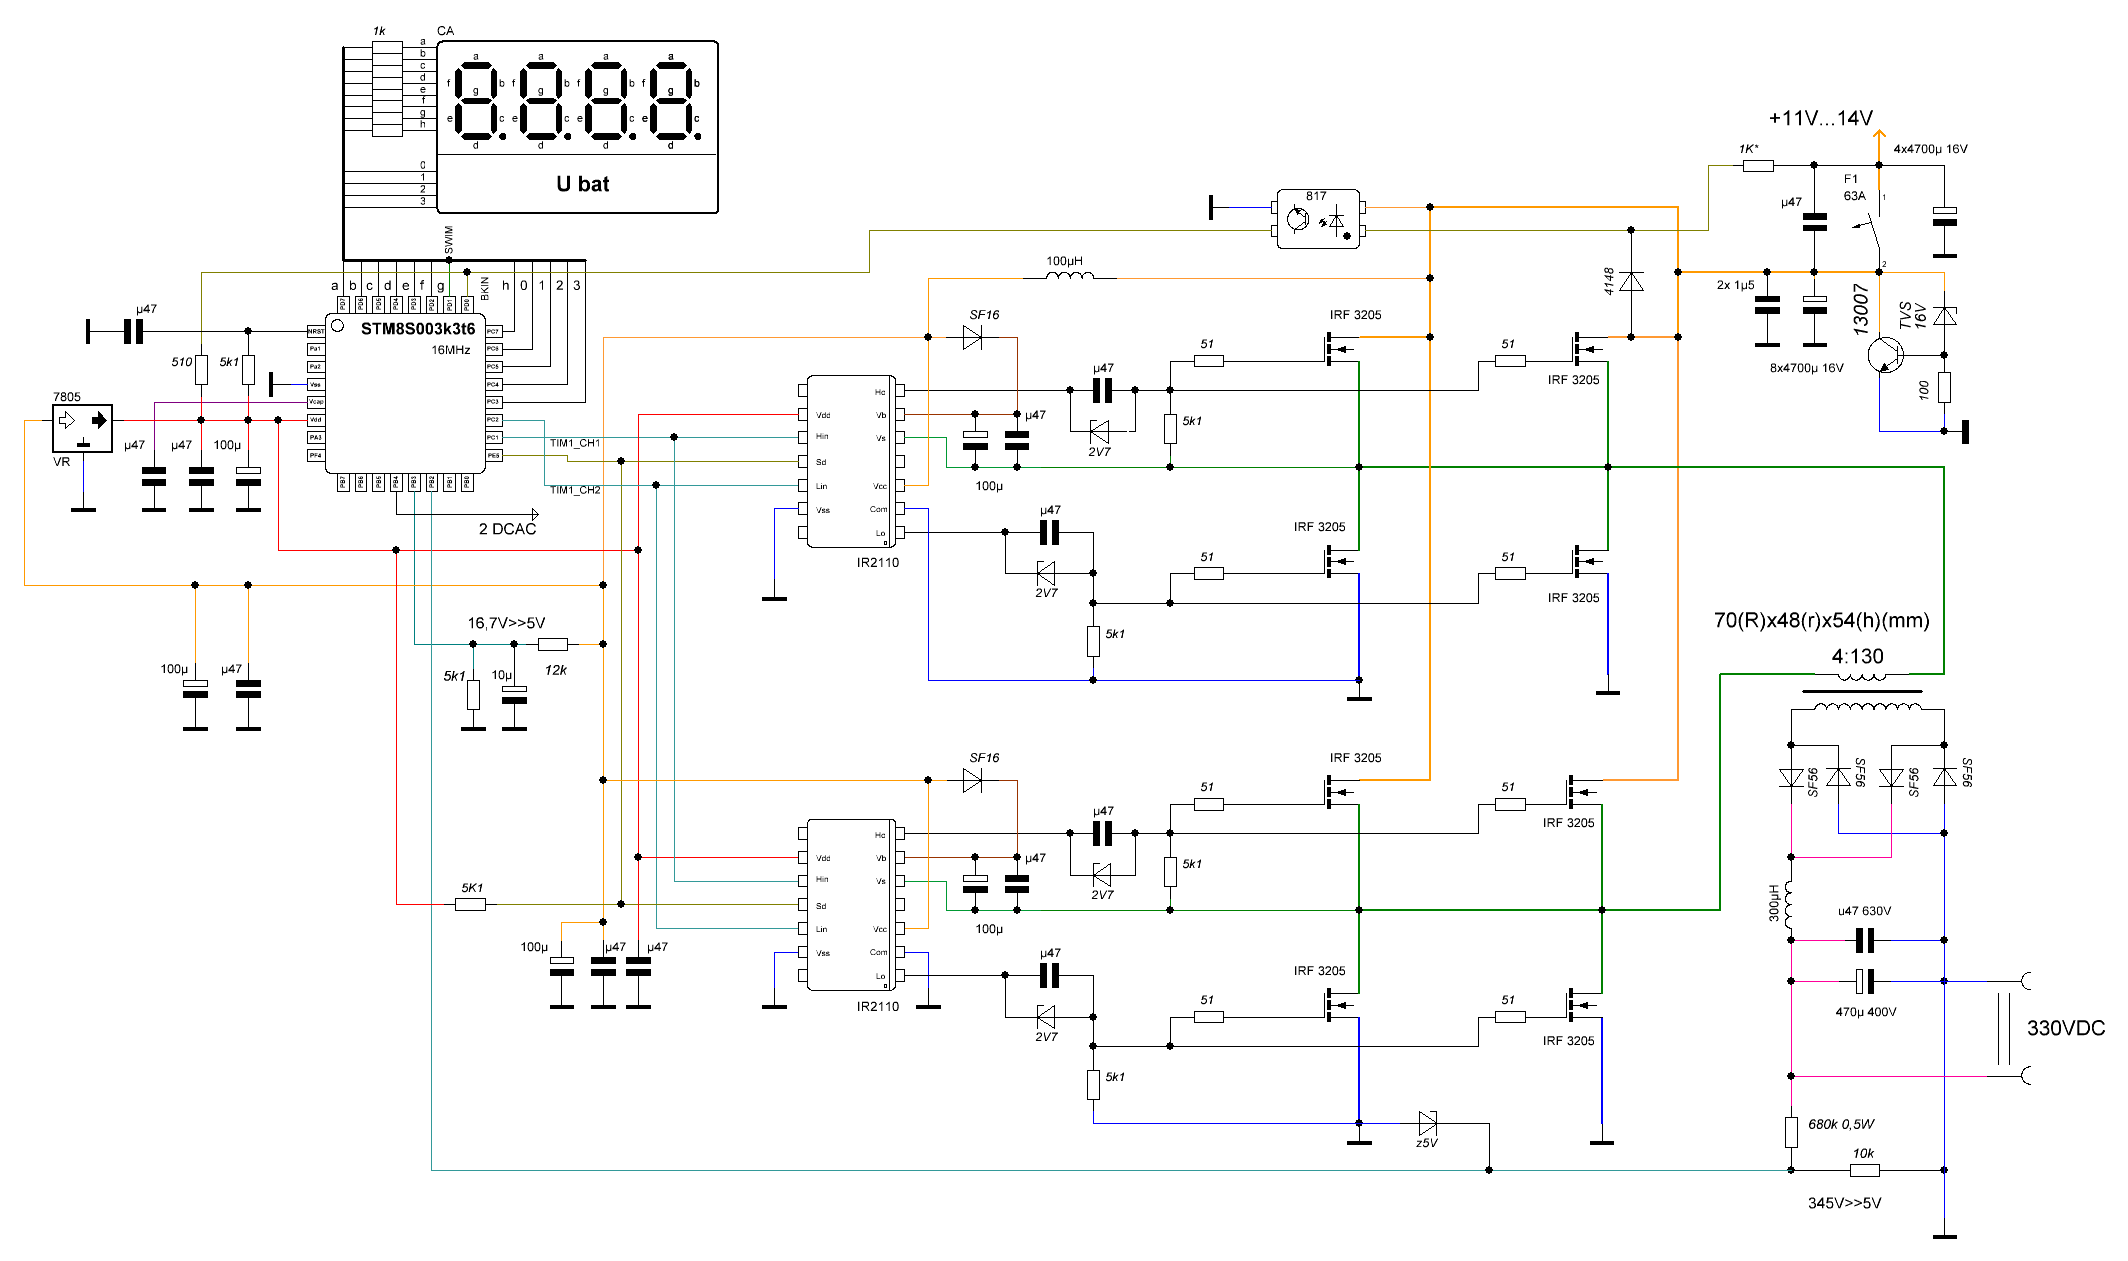This screenshot has height=1261, width=2128.
Task: Select the 680k 0,5W resistor
Action: 1791,1131
